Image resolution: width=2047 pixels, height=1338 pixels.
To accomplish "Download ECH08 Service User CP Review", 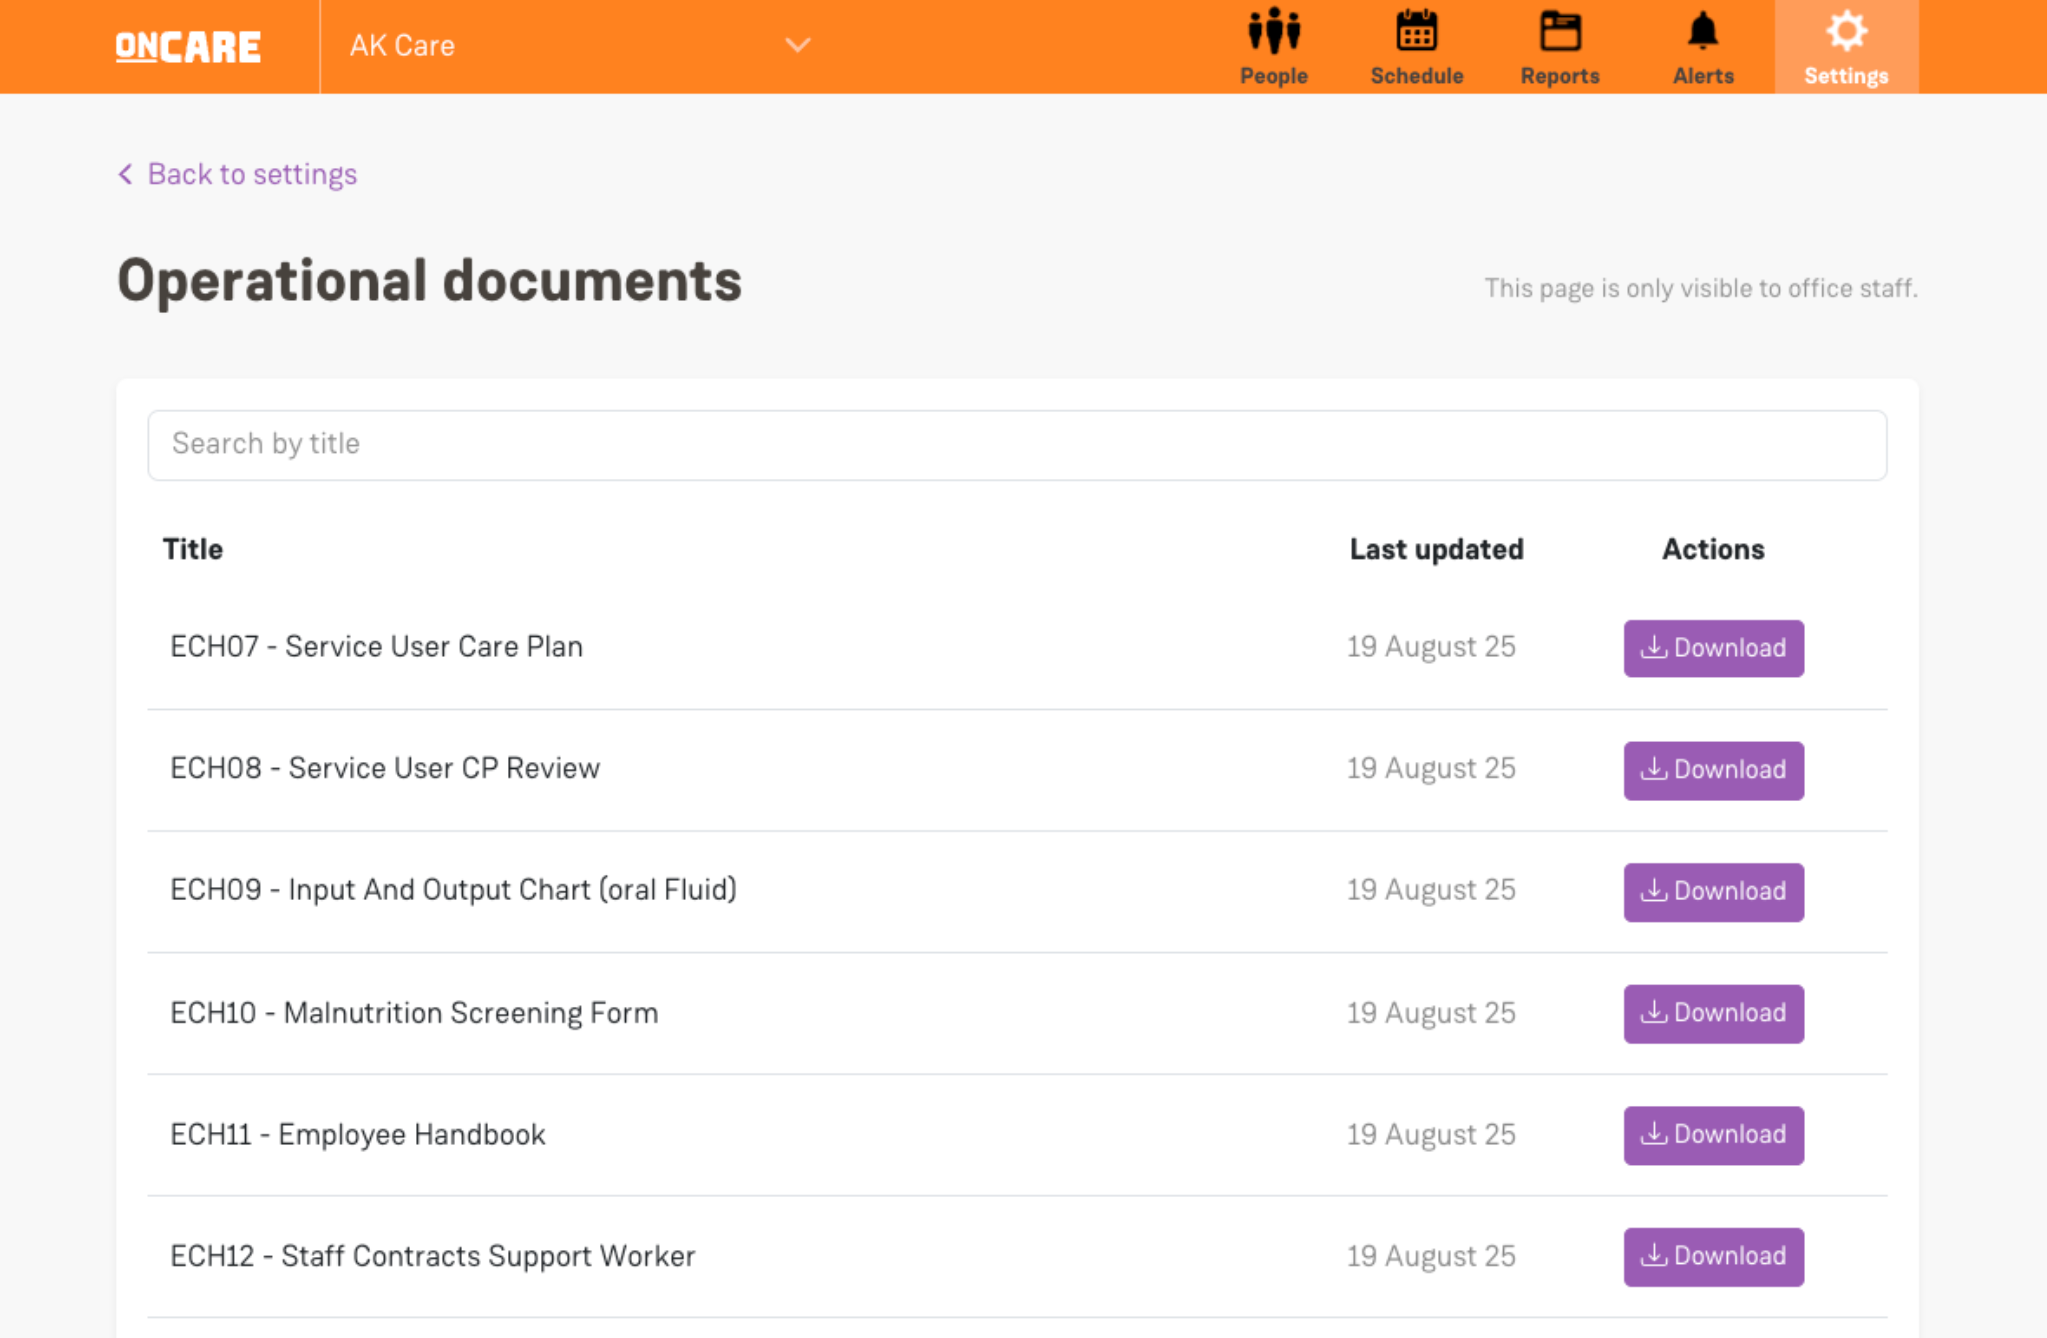I will [x=1713, y=770].
